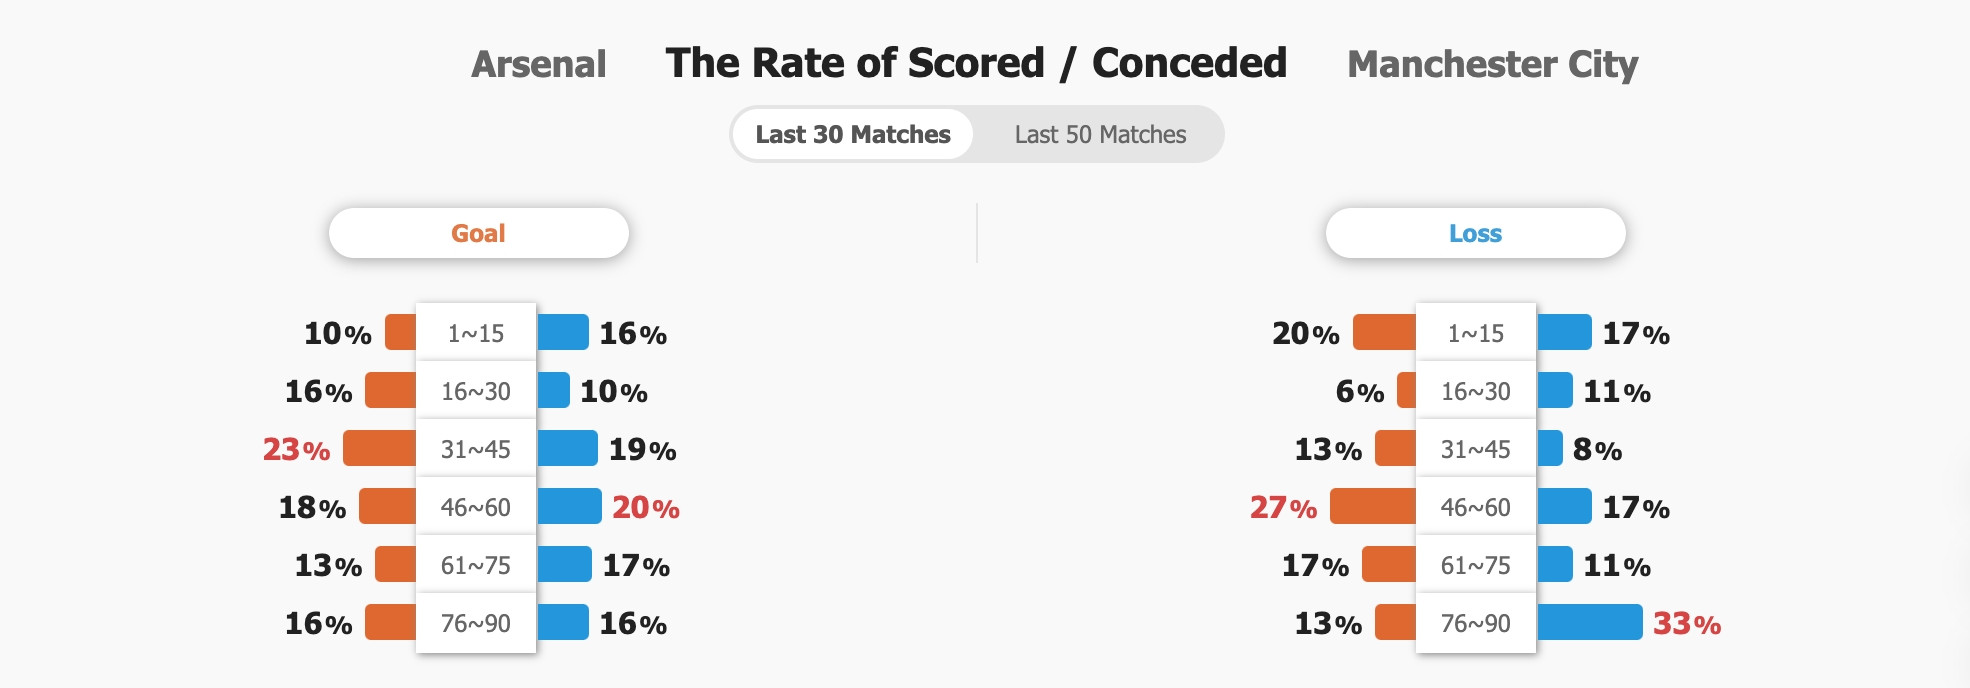Click Arsenal's orange 27% loss bar
This screenshot has width=1970, height=688.
tap(1373, 506)
